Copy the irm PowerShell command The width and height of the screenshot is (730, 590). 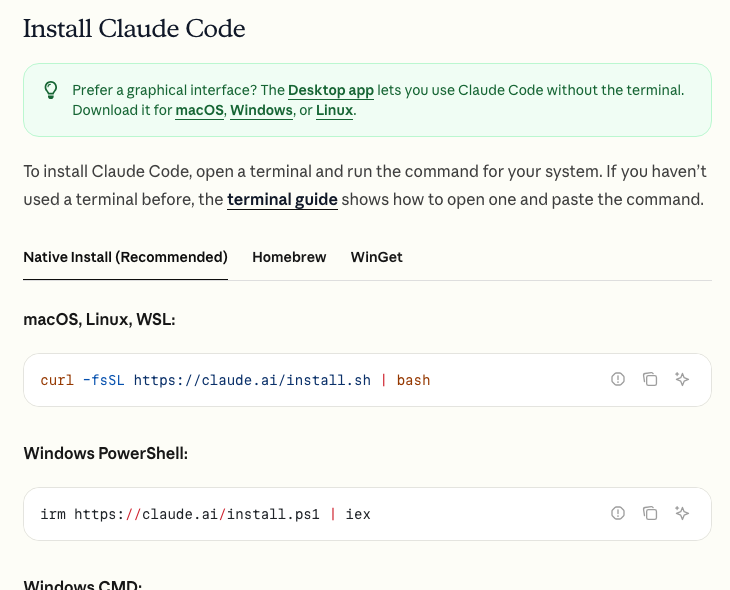point(650,513)
